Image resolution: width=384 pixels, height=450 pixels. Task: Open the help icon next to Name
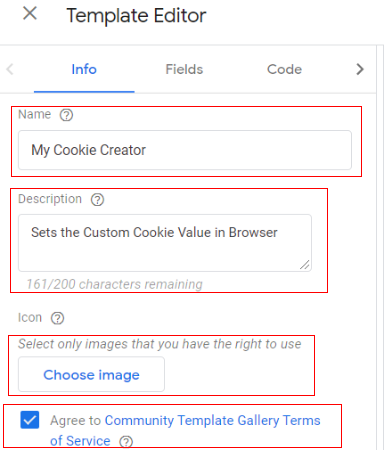click(x=66, y=115)
